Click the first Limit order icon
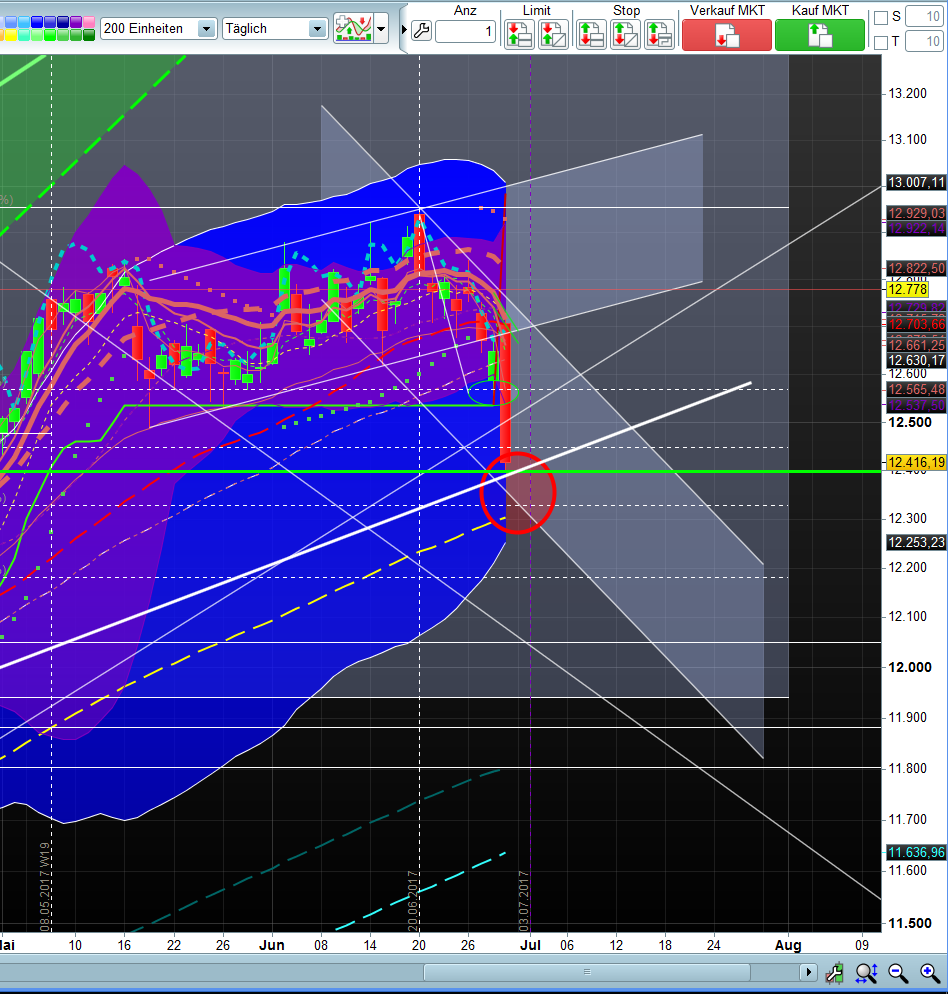948x994 pixels. coord(519,34)
